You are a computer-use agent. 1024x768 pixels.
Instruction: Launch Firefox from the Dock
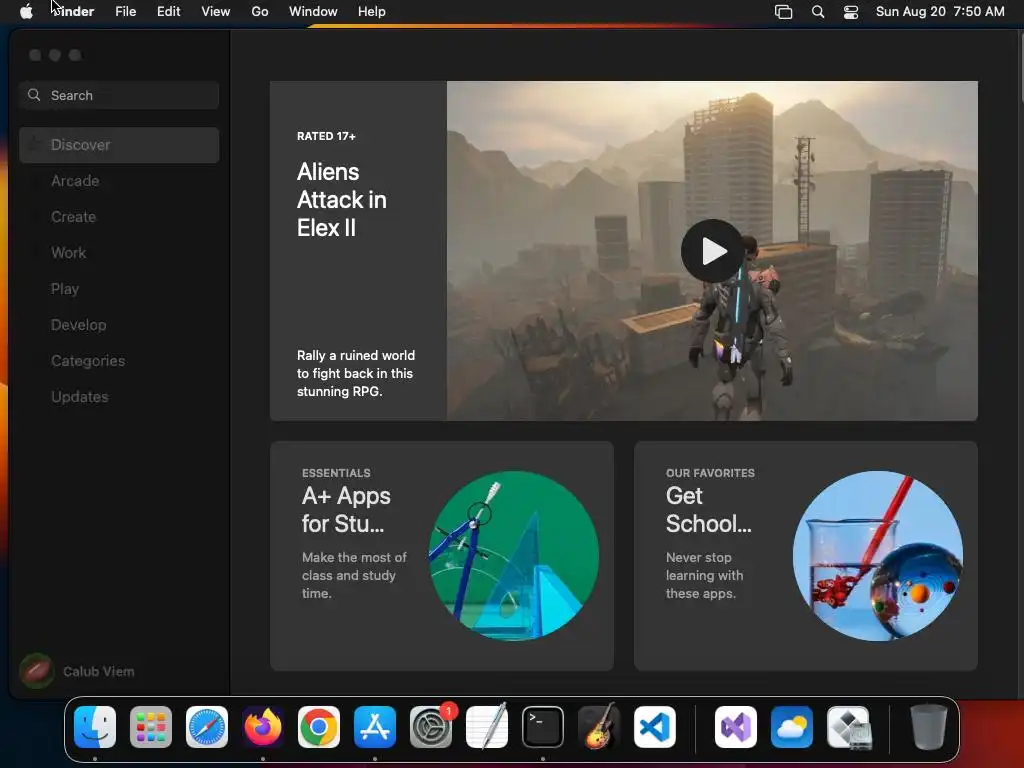pyautogui.click(x=263, y=727)
